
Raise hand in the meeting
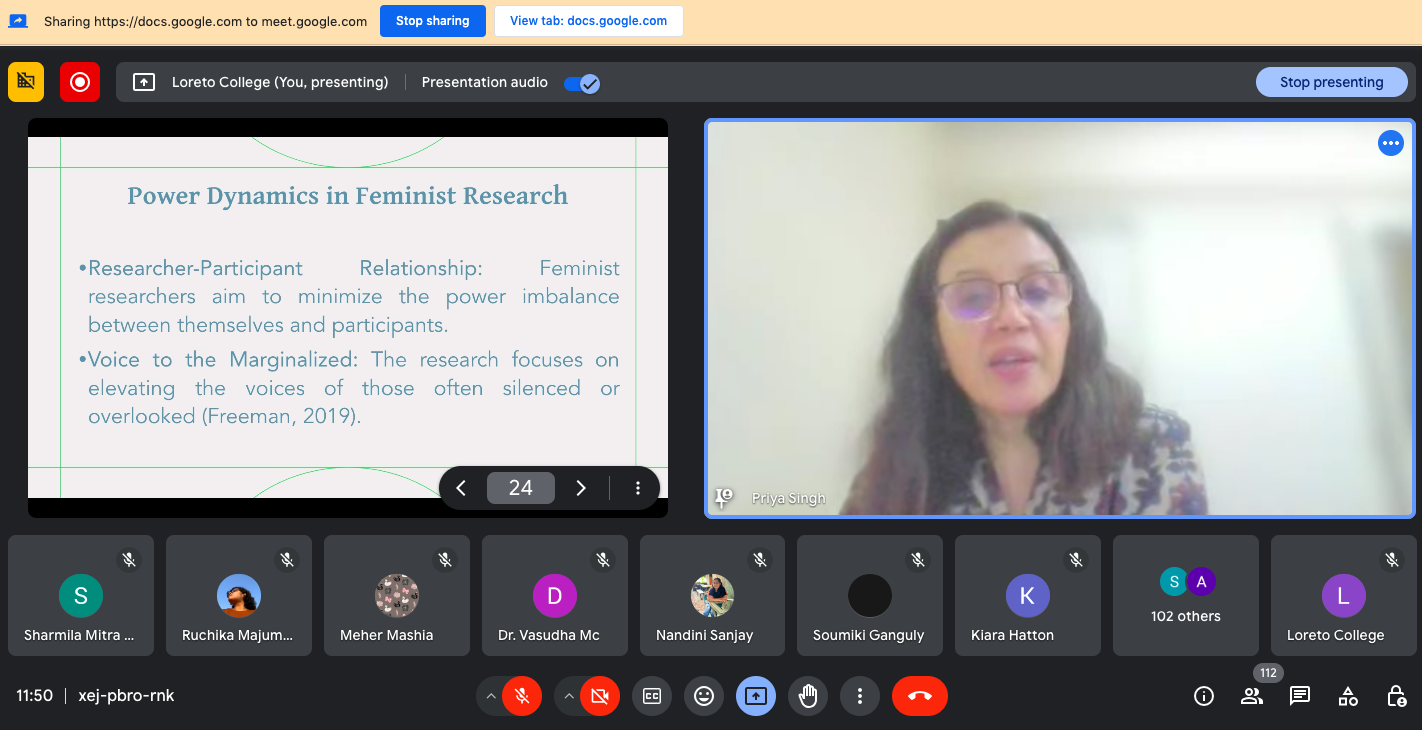tap(808, 696)
